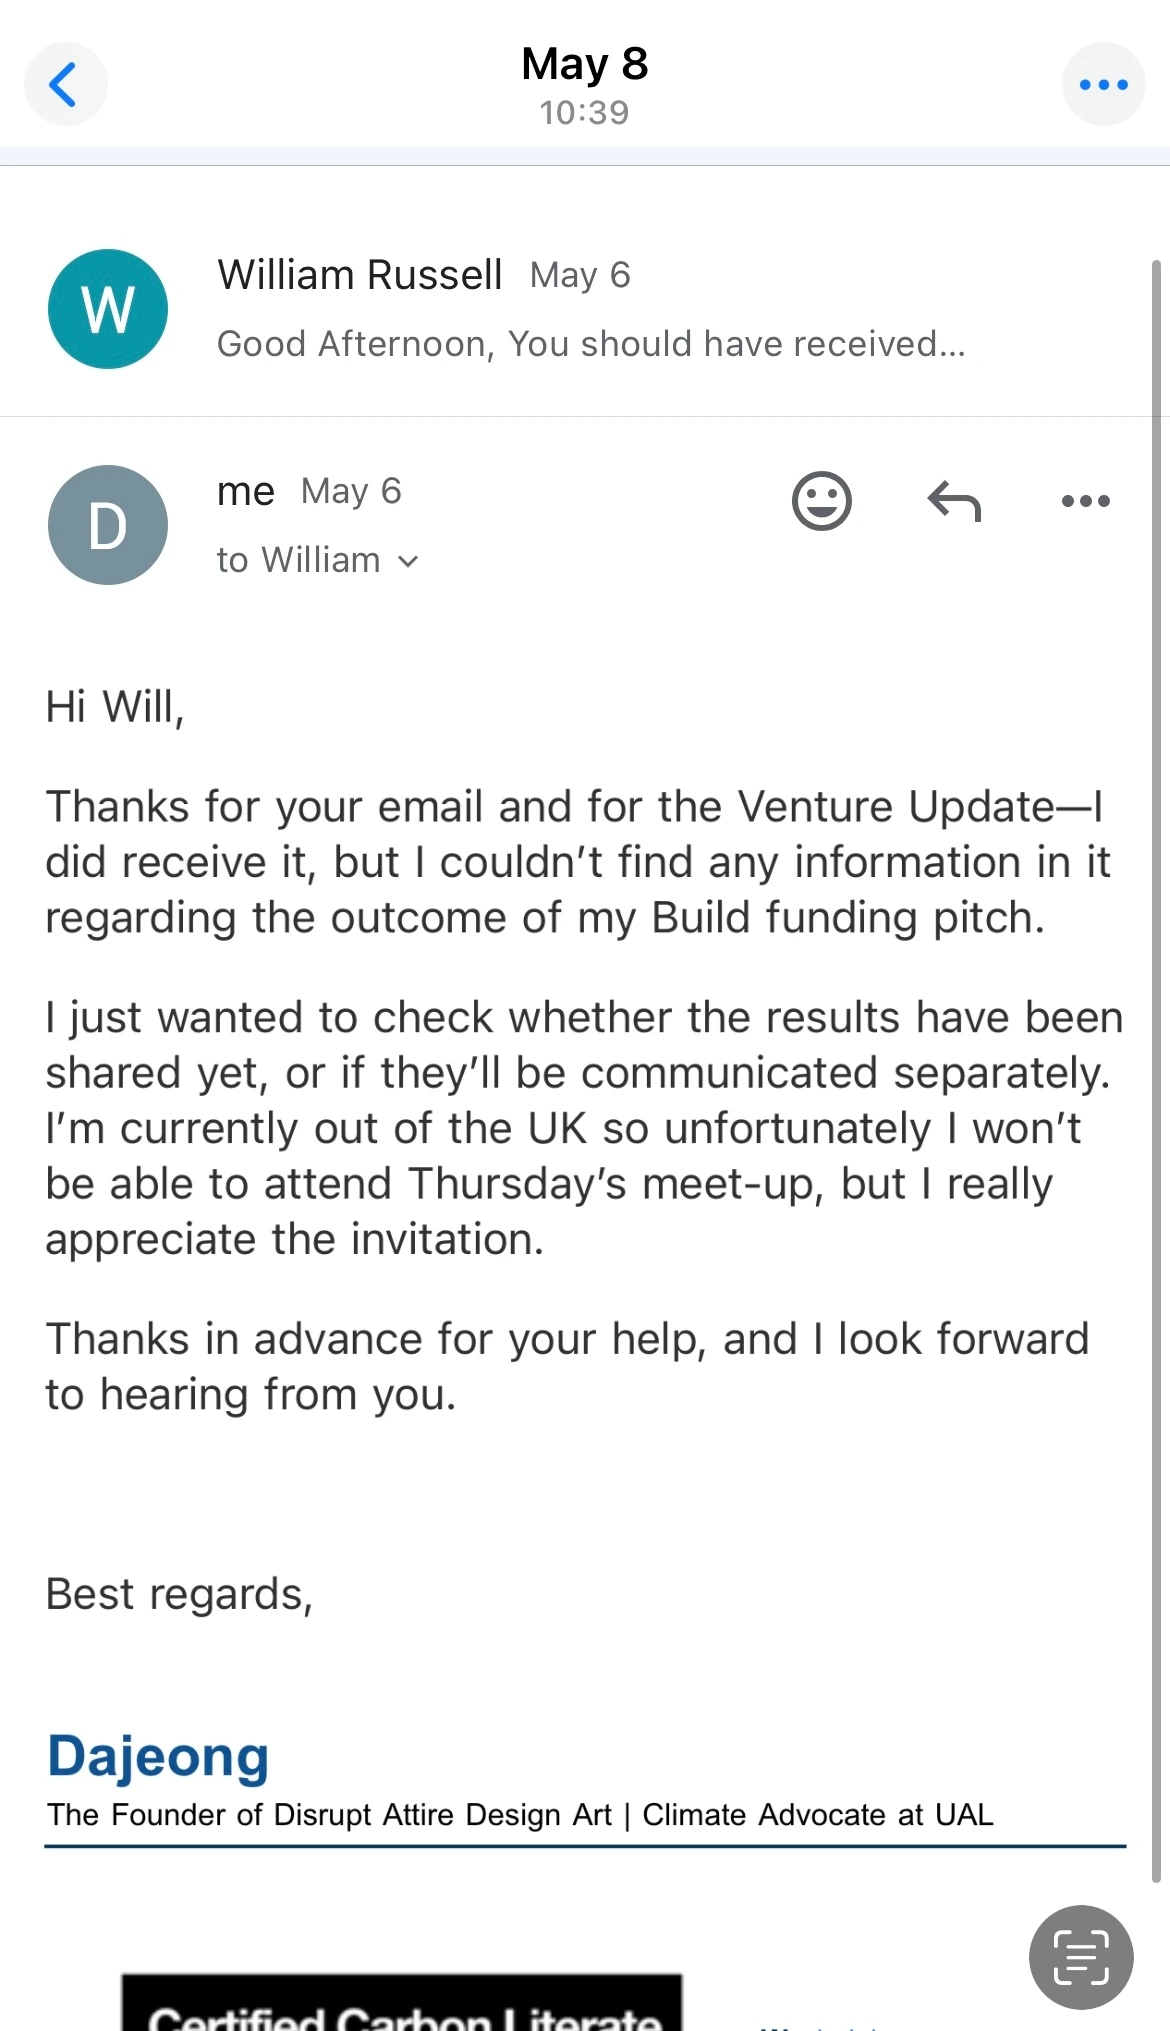Screen dimensions: 1170x2031
Task: Tap the live text scan floating button
Action: 1081,1957
